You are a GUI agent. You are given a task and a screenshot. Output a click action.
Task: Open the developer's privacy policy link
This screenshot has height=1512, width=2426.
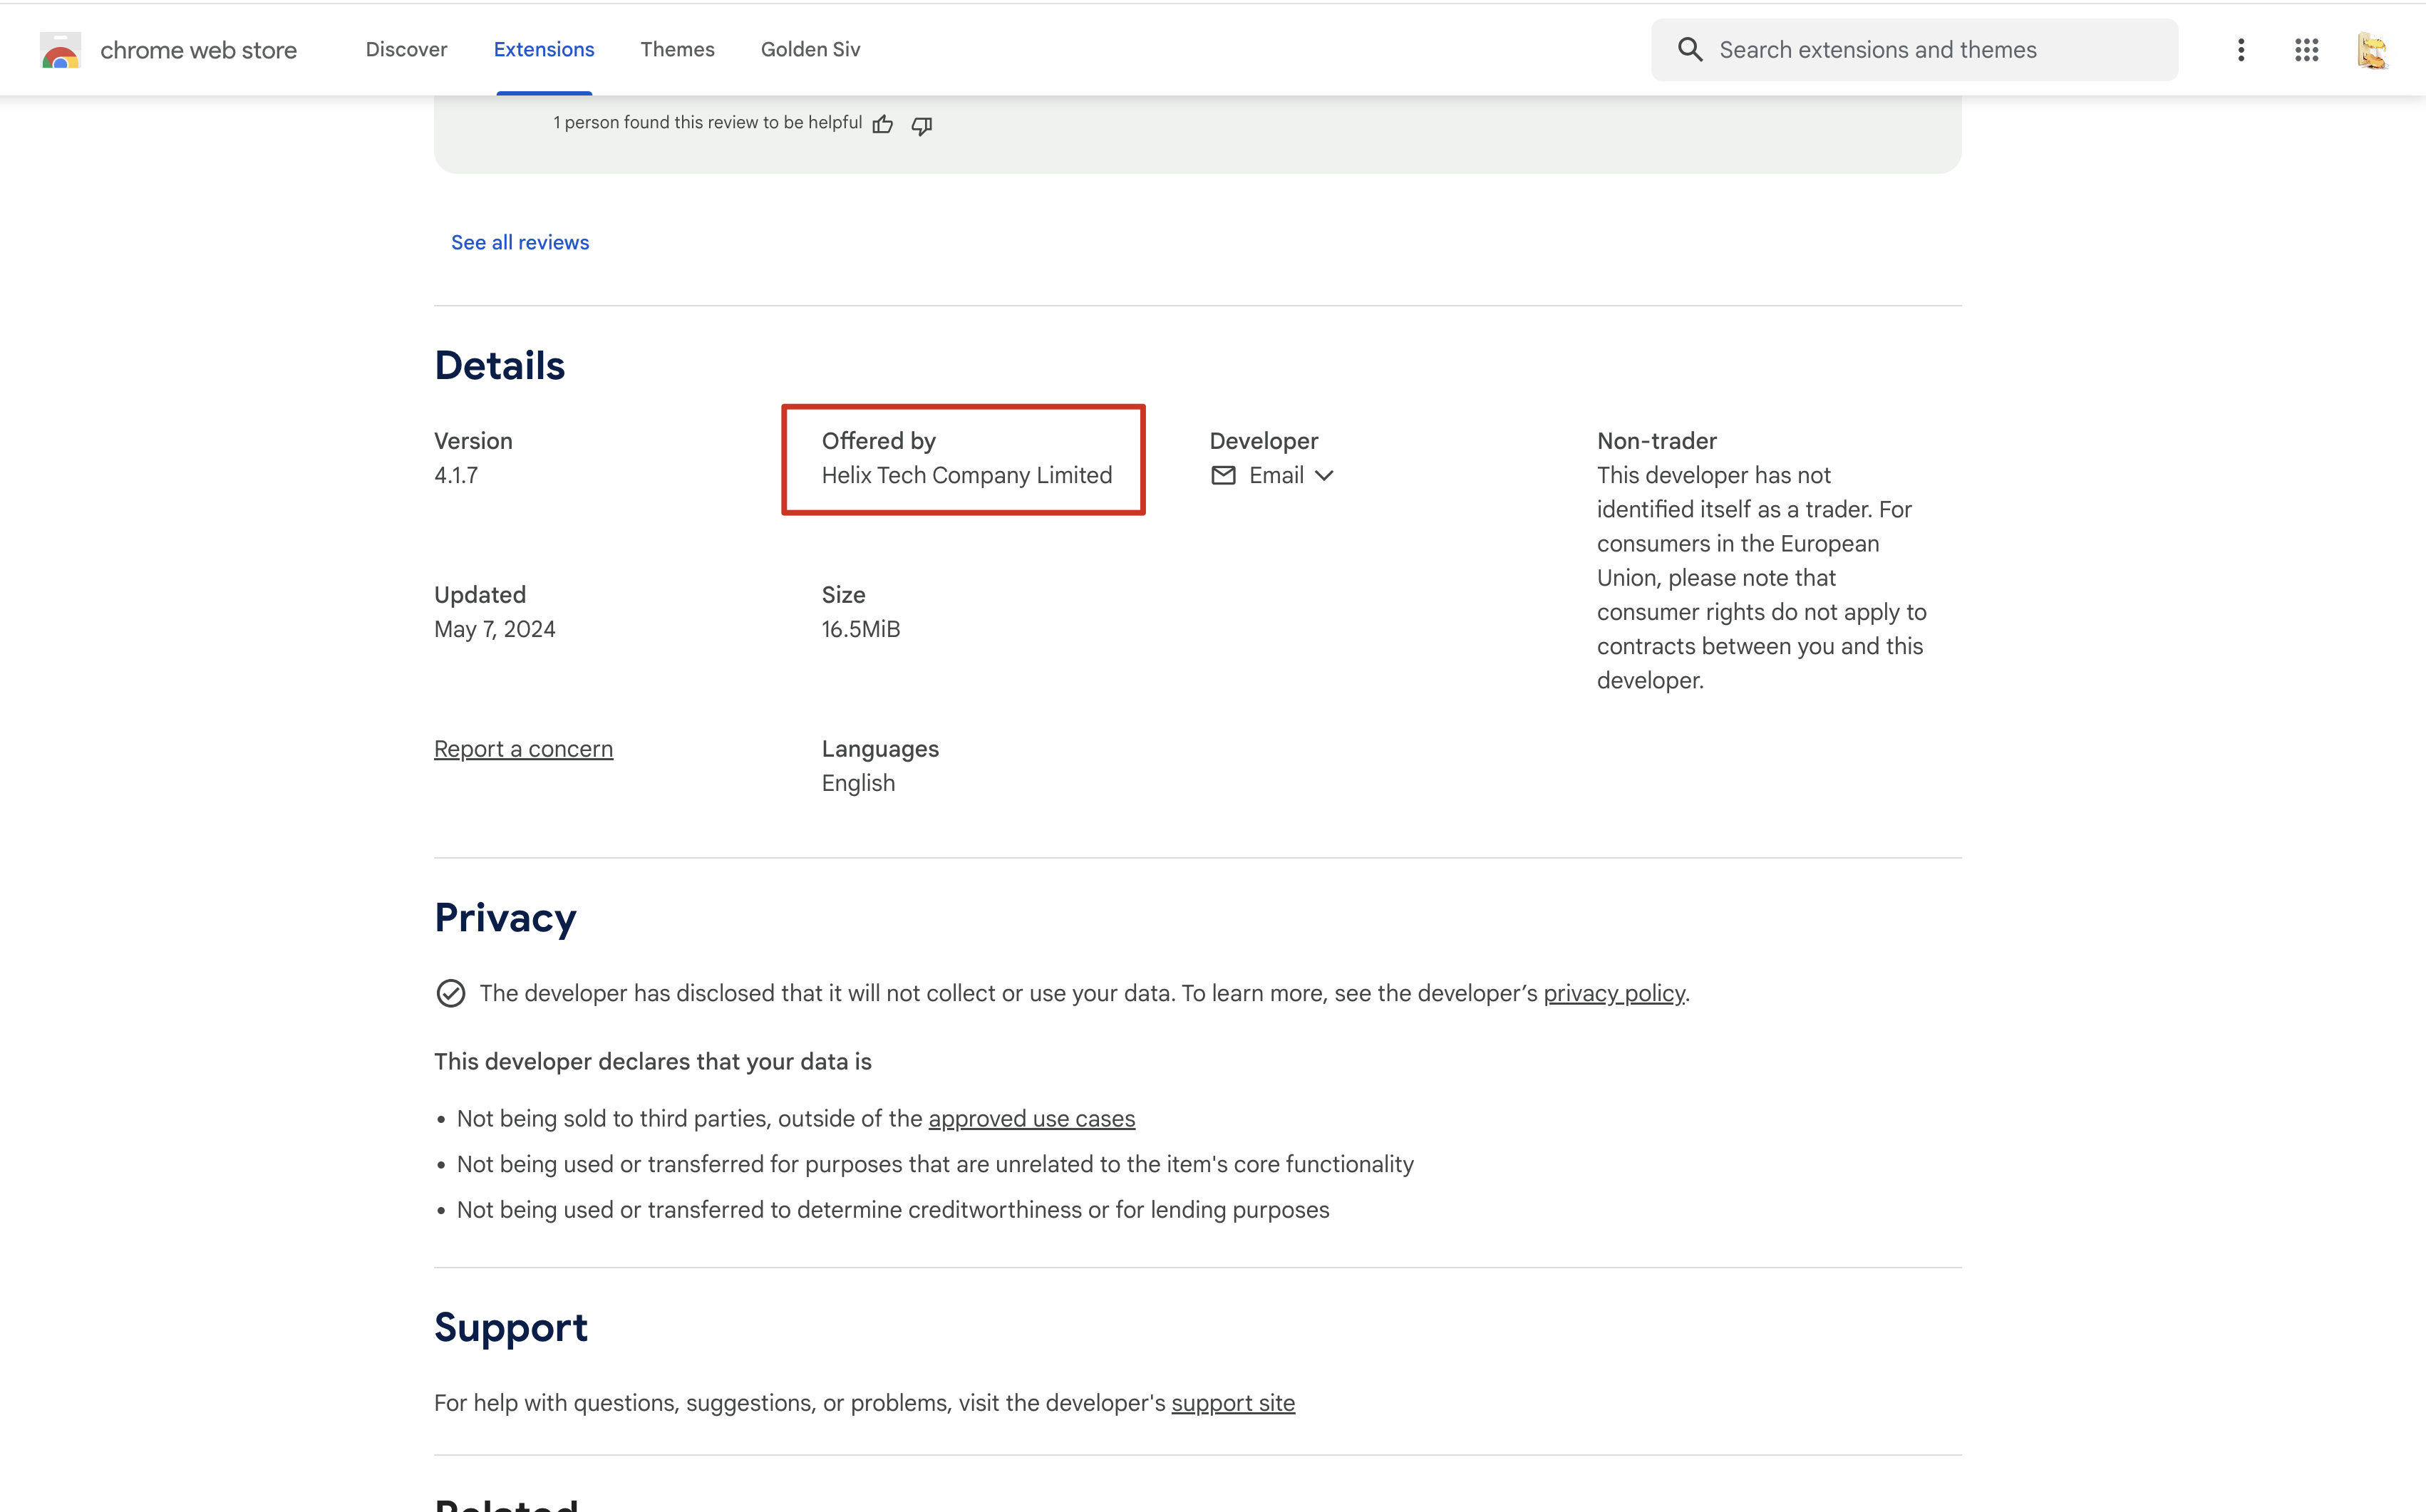tap(1614, 993)
